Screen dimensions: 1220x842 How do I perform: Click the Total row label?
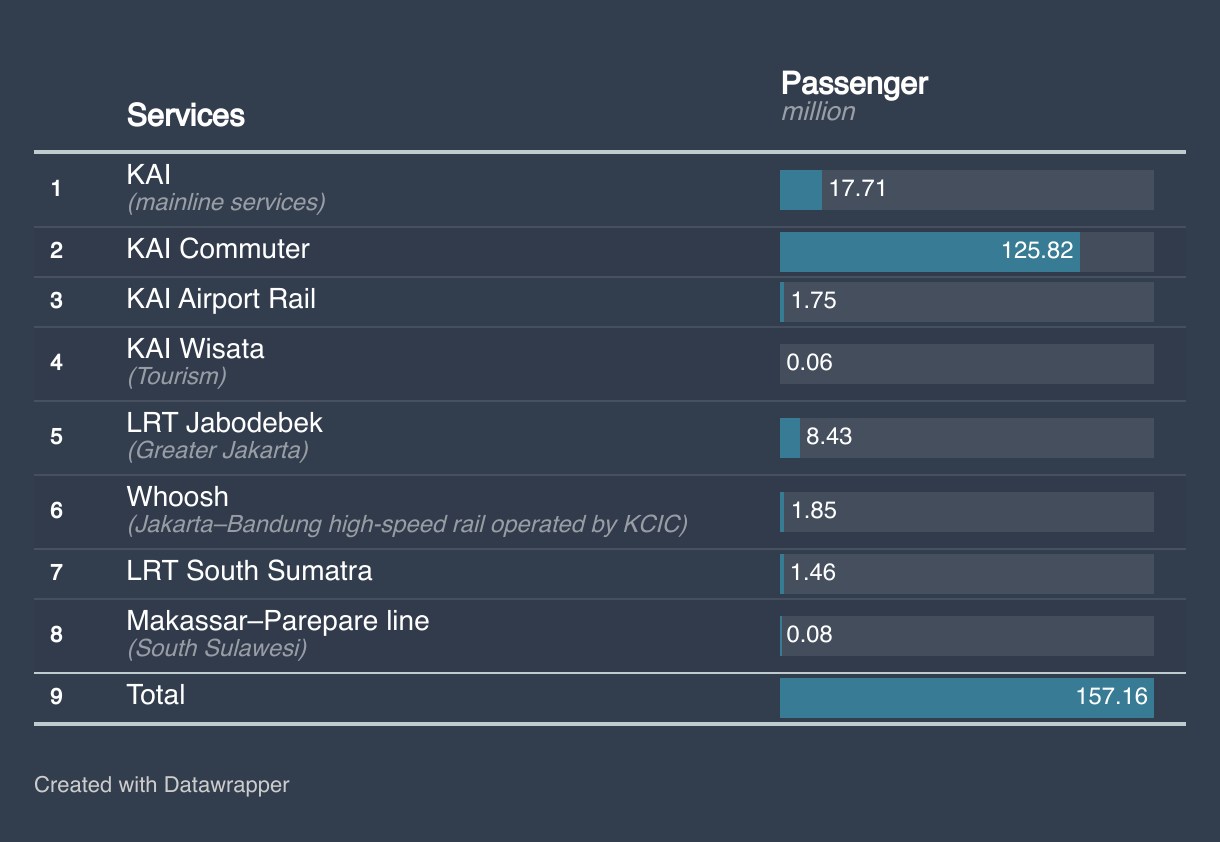click(x=155, y=695)
